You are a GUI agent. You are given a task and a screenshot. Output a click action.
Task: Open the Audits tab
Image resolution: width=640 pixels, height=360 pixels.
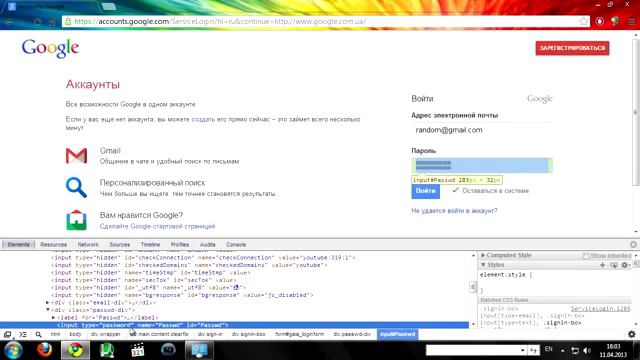207,244
